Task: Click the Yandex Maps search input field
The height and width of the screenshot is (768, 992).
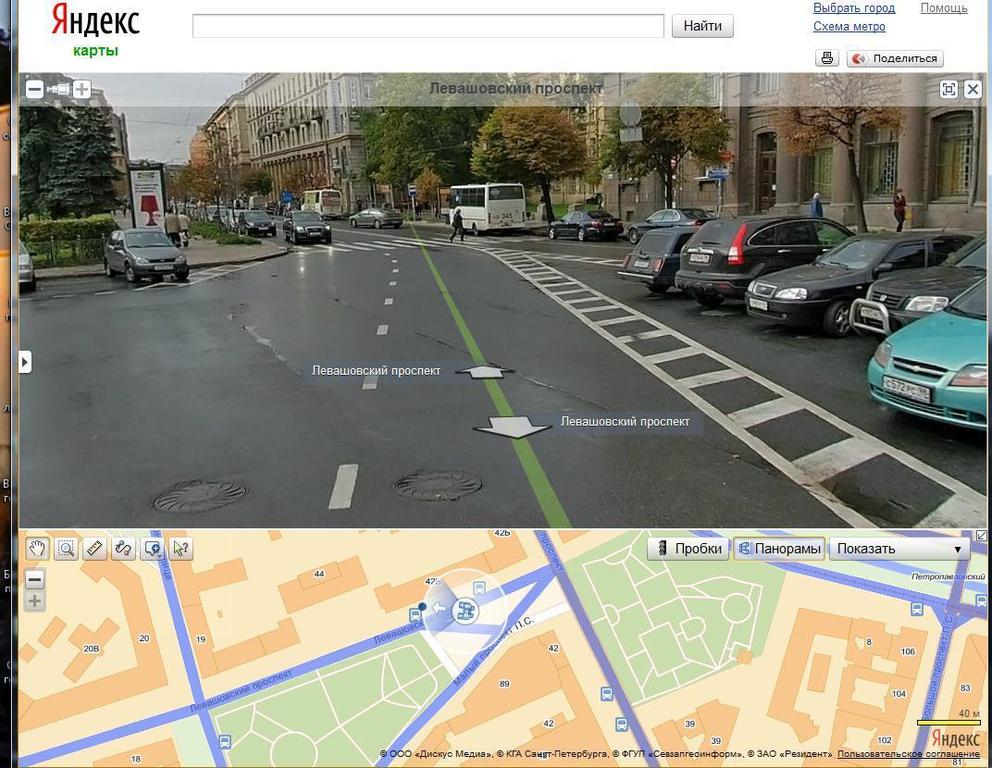Action: pyautogui.click(x=428, y=26)
